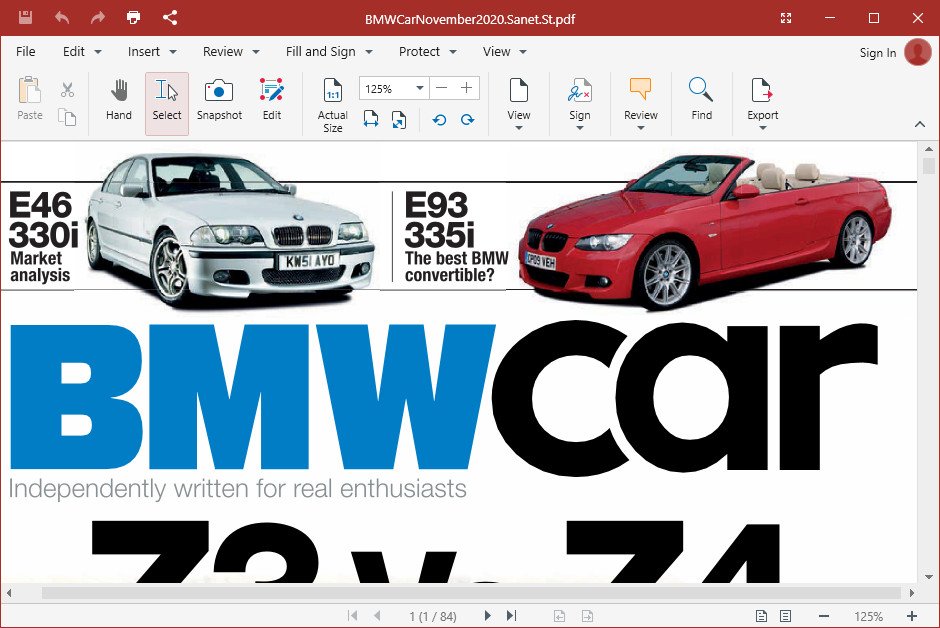Viewport: 940px width, 628px height.
Task: Fit page to width icon
Action: pyautogui.click(x=370, y=119)
